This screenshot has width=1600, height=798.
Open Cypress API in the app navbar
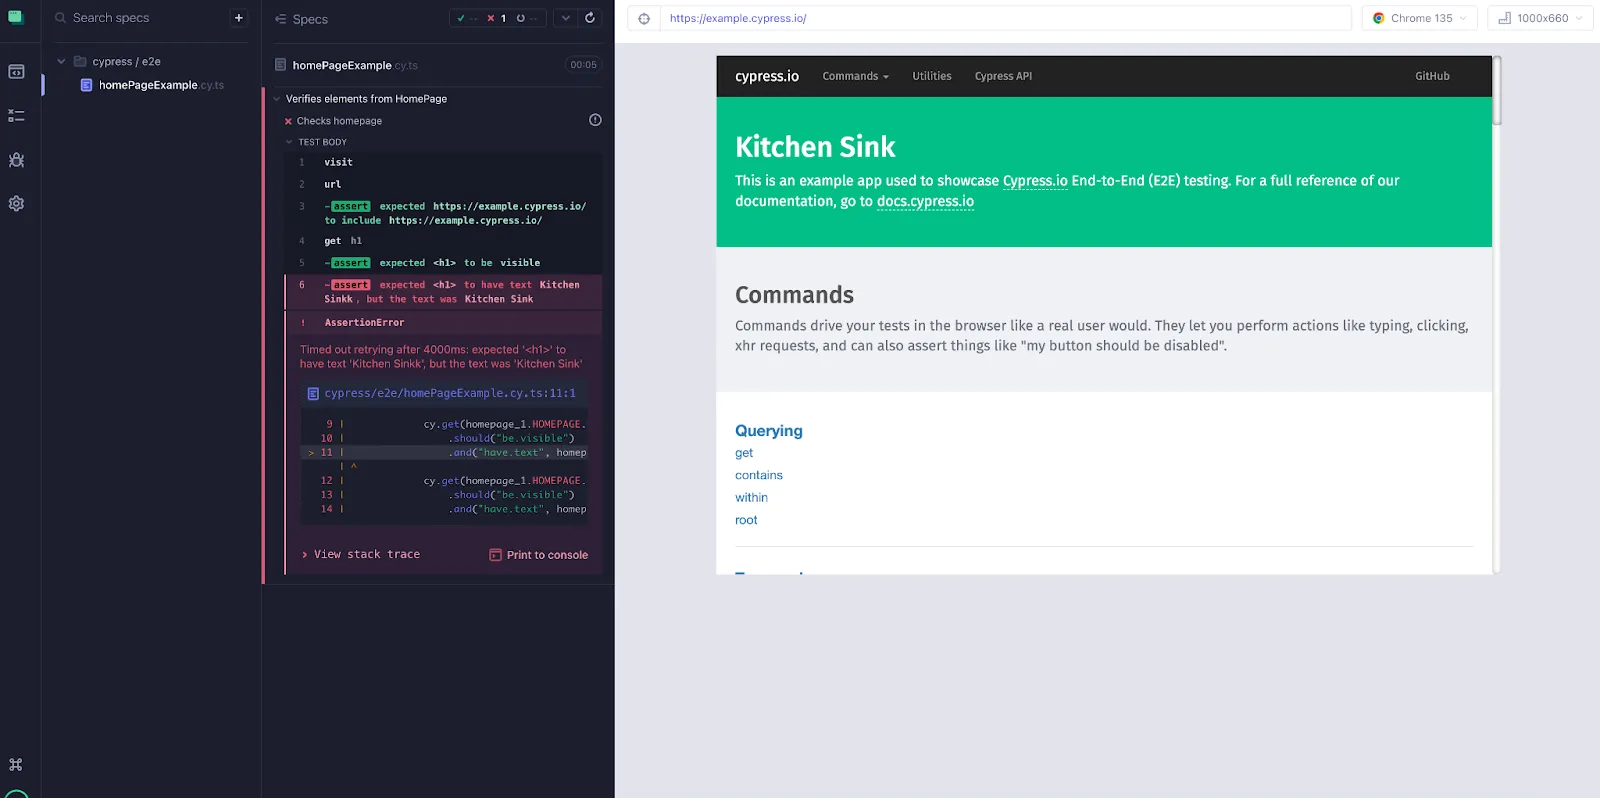tap(1003, 76)
